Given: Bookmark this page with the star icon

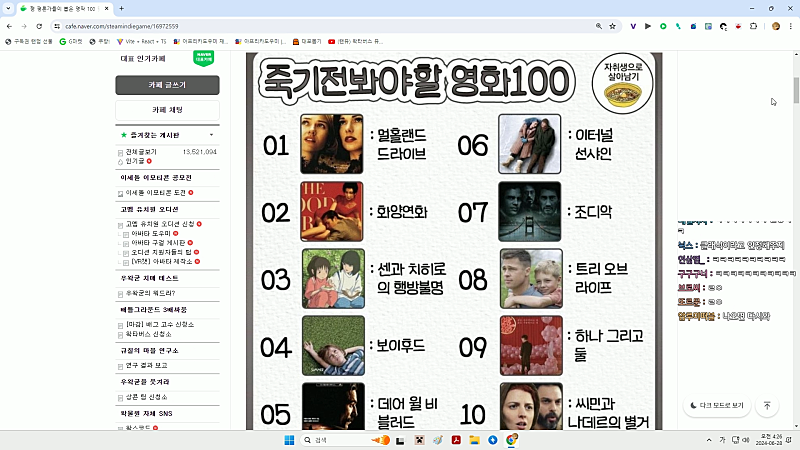Looking at the screenshot, I should point(612,26).
